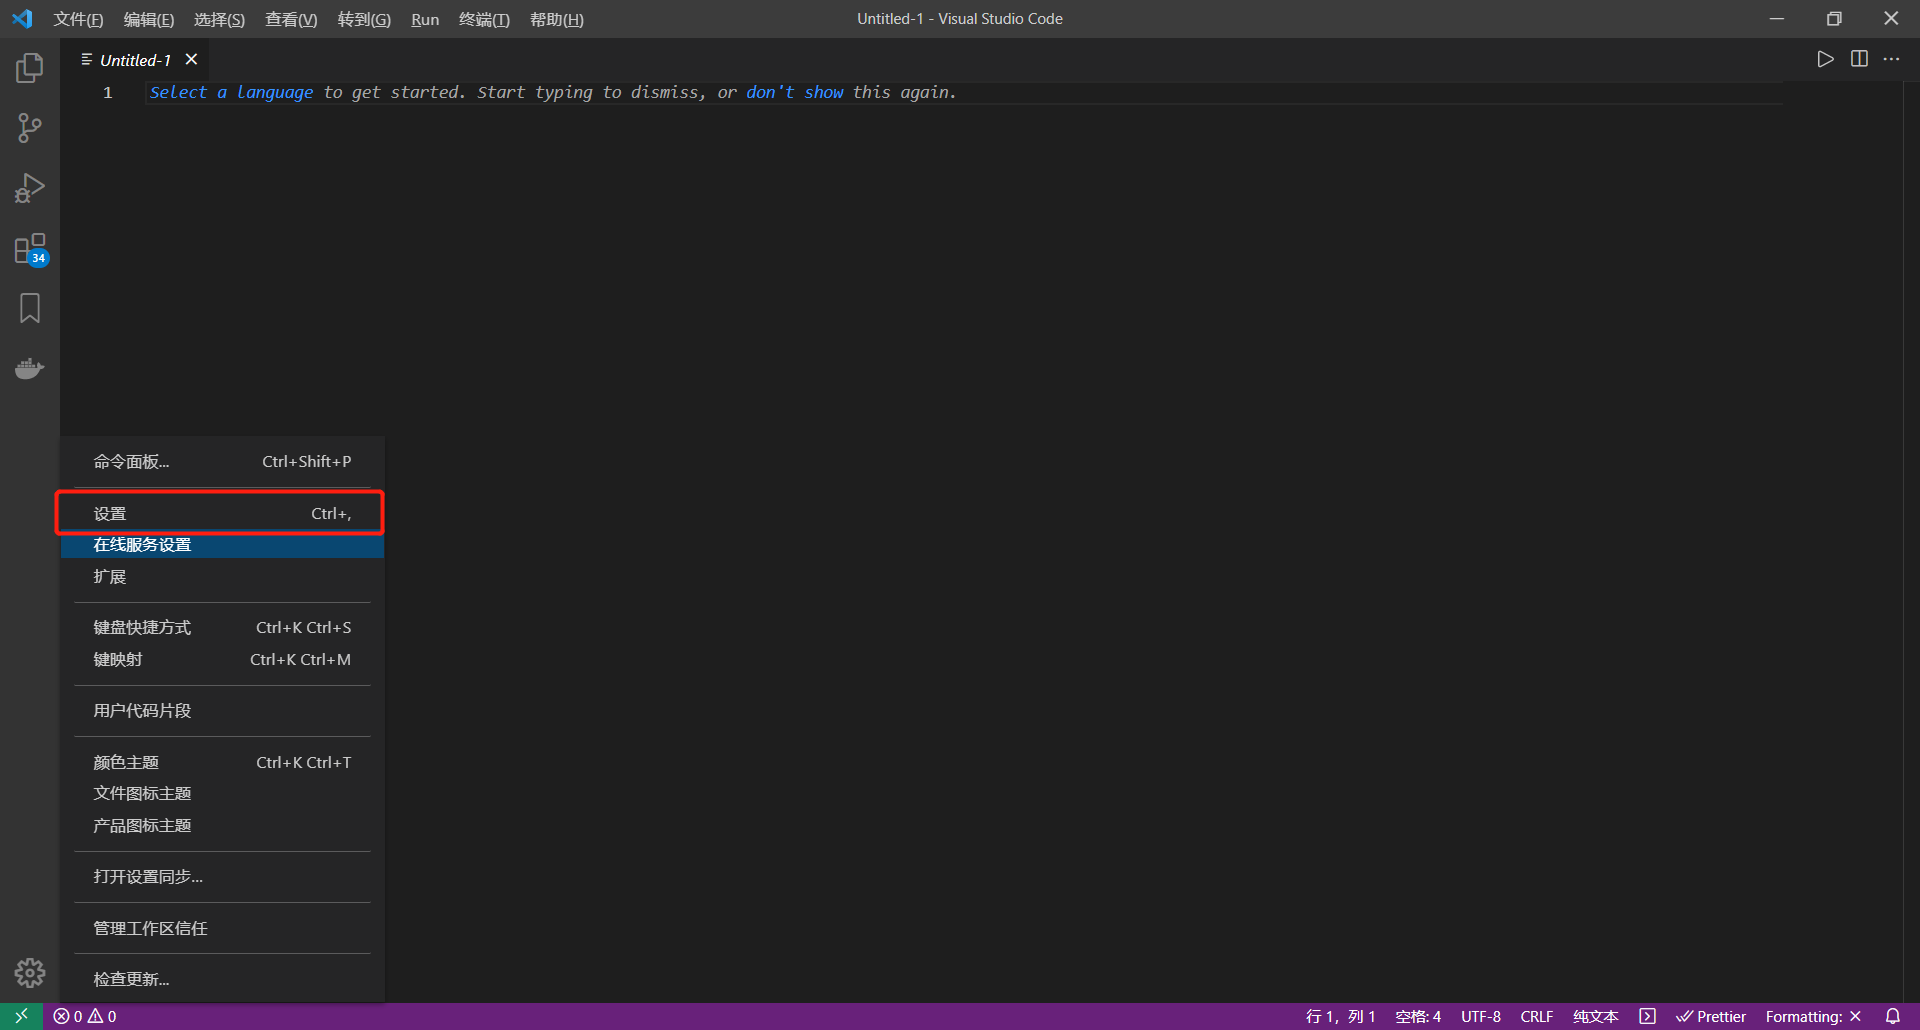Click the Manage gear icon
Viewport: 1920px width, 1030px height.
coord(30,973)
